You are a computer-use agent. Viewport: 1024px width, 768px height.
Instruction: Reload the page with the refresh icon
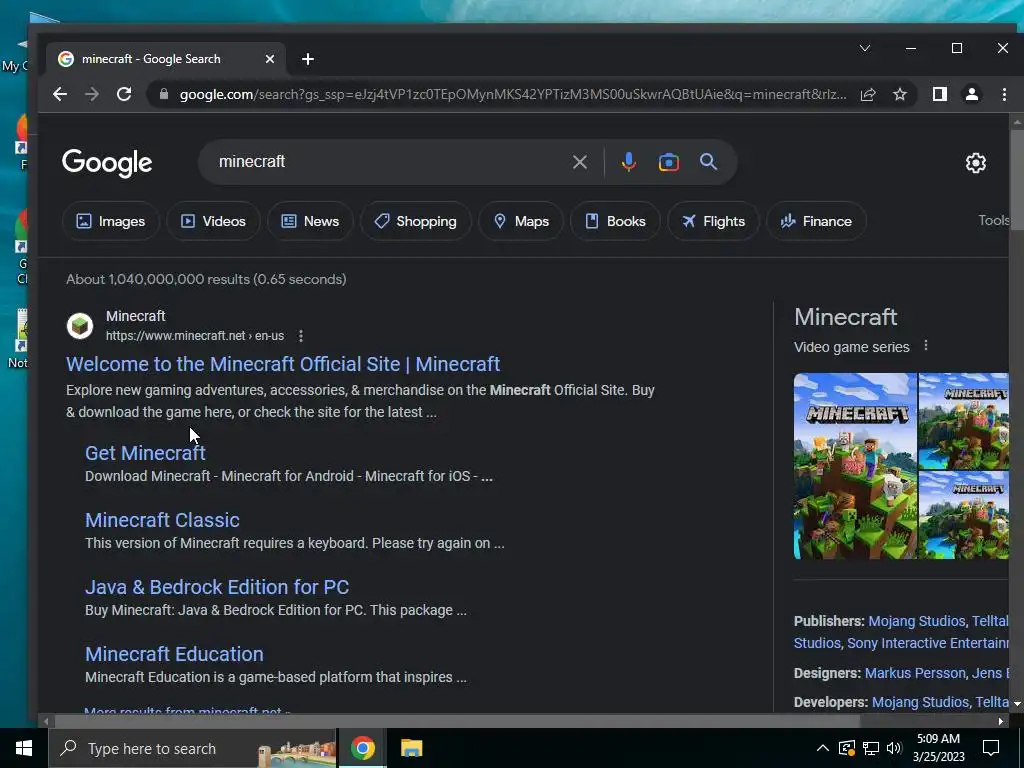124,94
